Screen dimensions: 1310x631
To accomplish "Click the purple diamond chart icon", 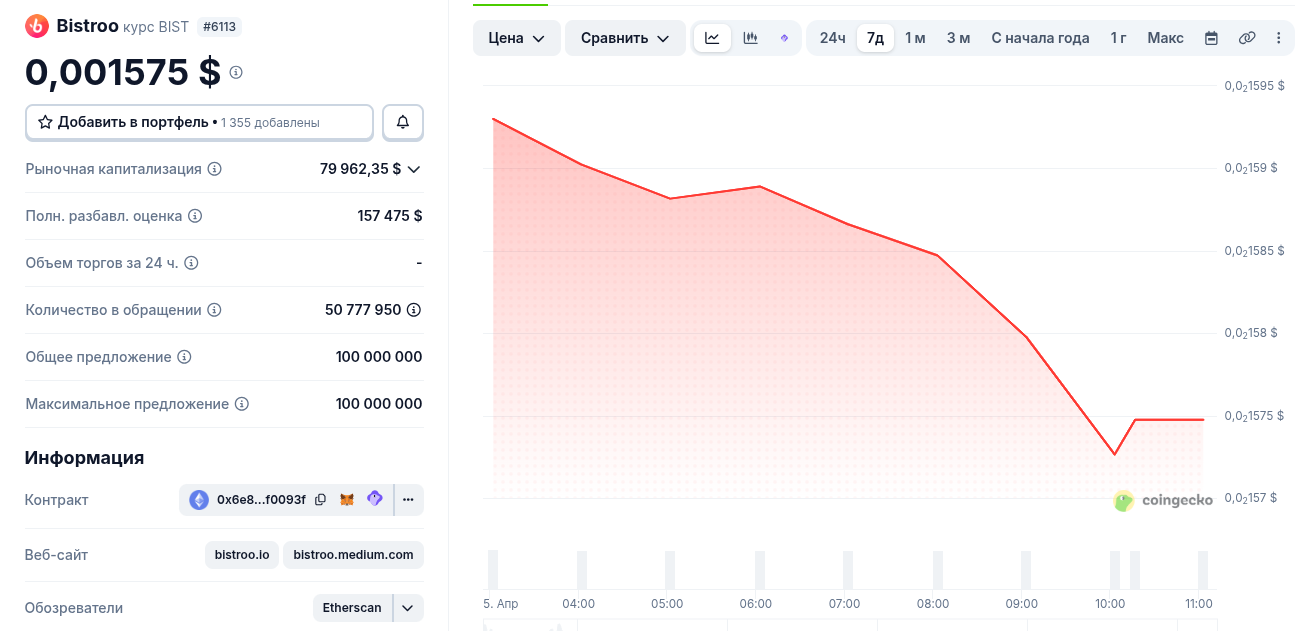I will [x=784, y=38].
